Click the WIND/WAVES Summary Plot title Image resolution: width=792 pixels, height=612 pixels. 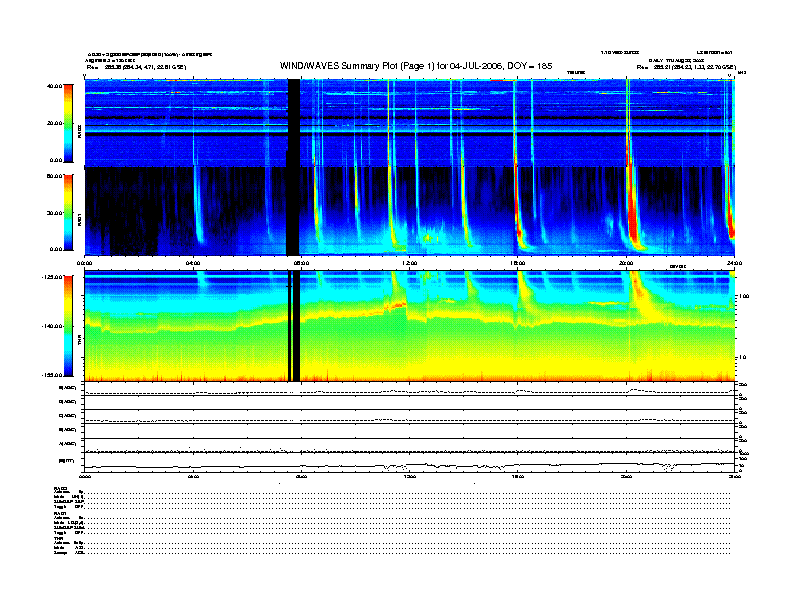416,66
